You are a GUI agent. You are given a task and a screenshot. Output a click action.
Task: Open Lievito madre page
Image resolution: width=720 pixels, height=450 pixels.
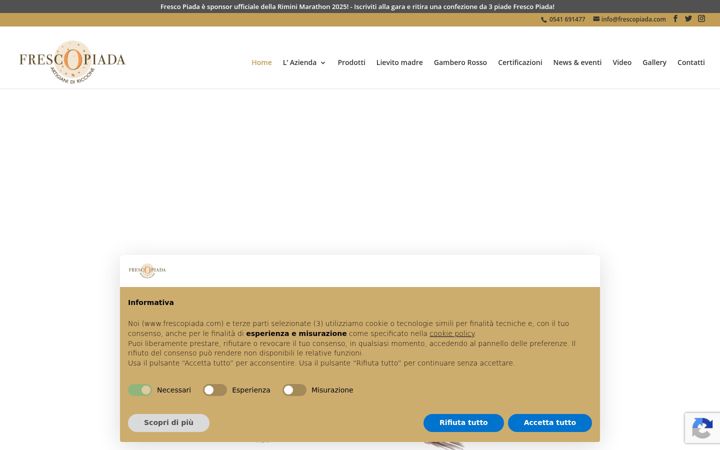(x=399, y=62)
